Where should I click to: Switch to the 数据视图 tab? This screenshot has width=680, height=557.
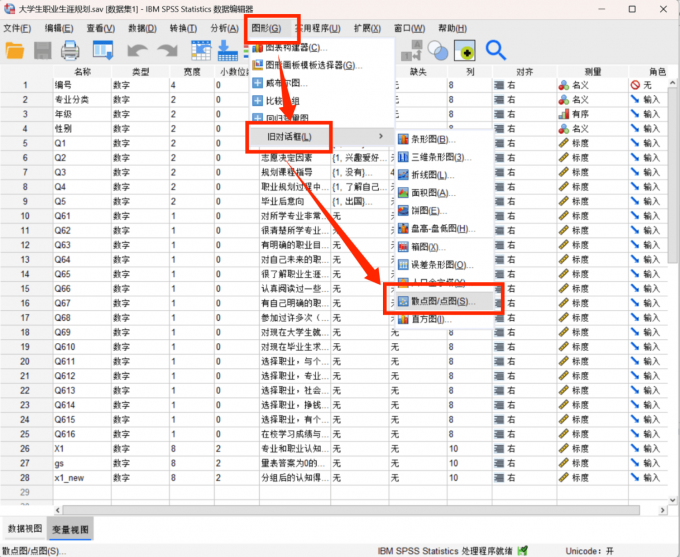click(x=25, y=527)
